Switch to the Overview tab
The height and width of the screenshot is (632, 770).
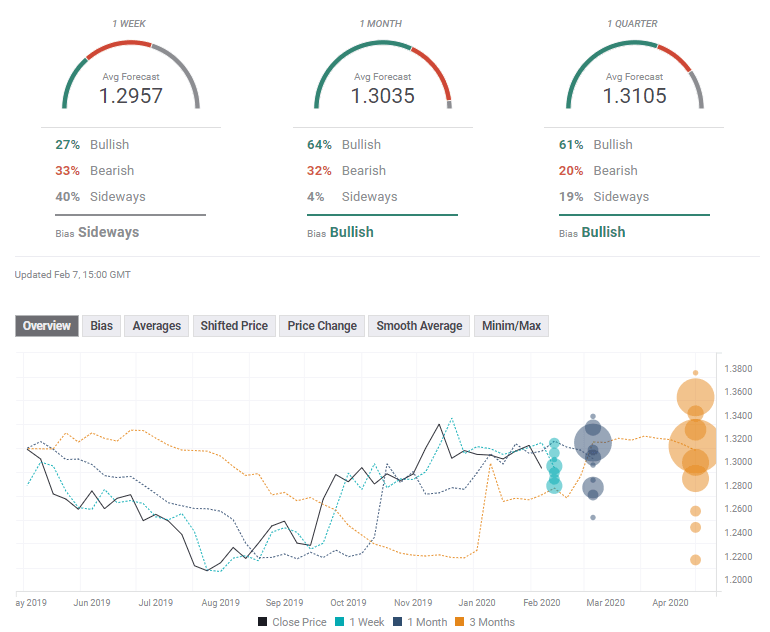[47, 326]
